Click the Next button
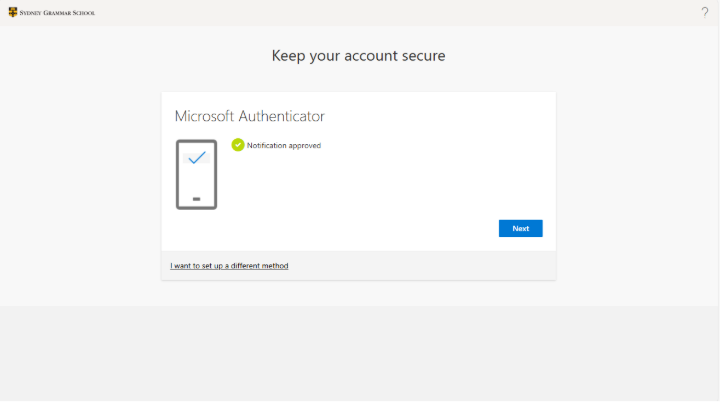The image size is (720, 402). pos(520,228)
